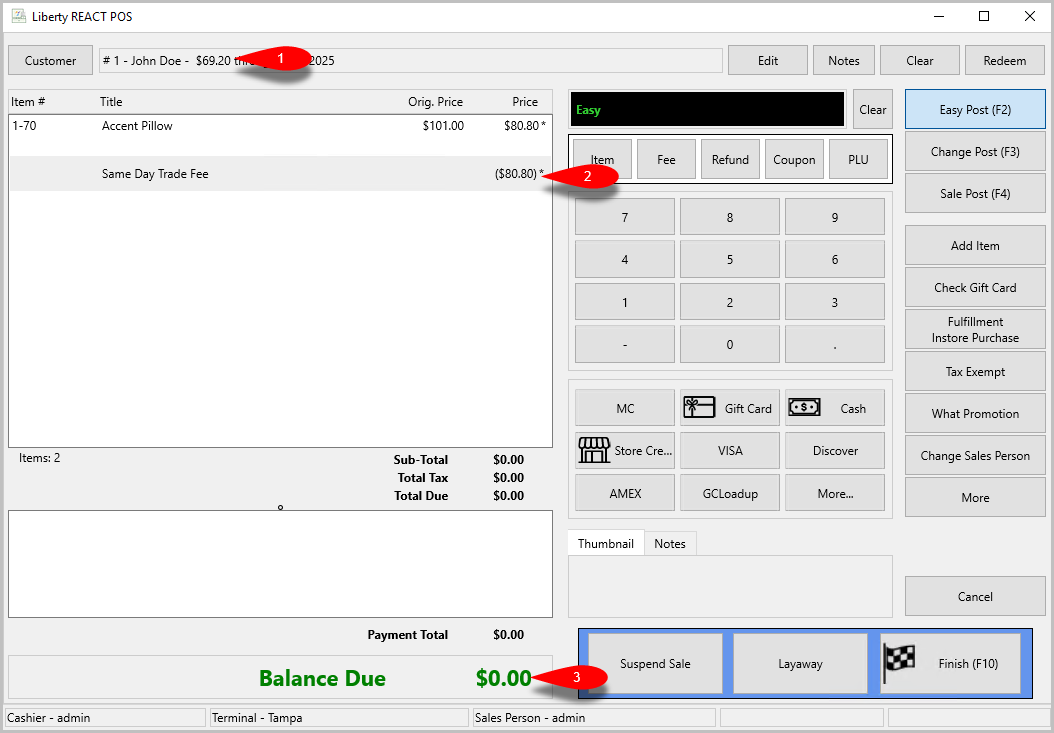Open the More button below Change Sales Person
This screenshot has height=733, width=1054.
pos(975,498)
